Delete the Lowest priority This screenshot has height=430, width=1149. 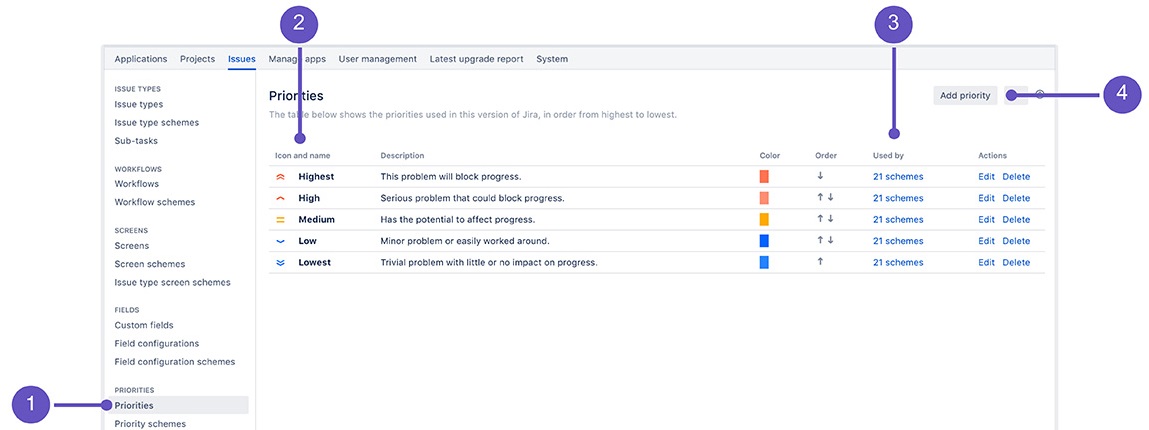click(x=1016, y=262)
